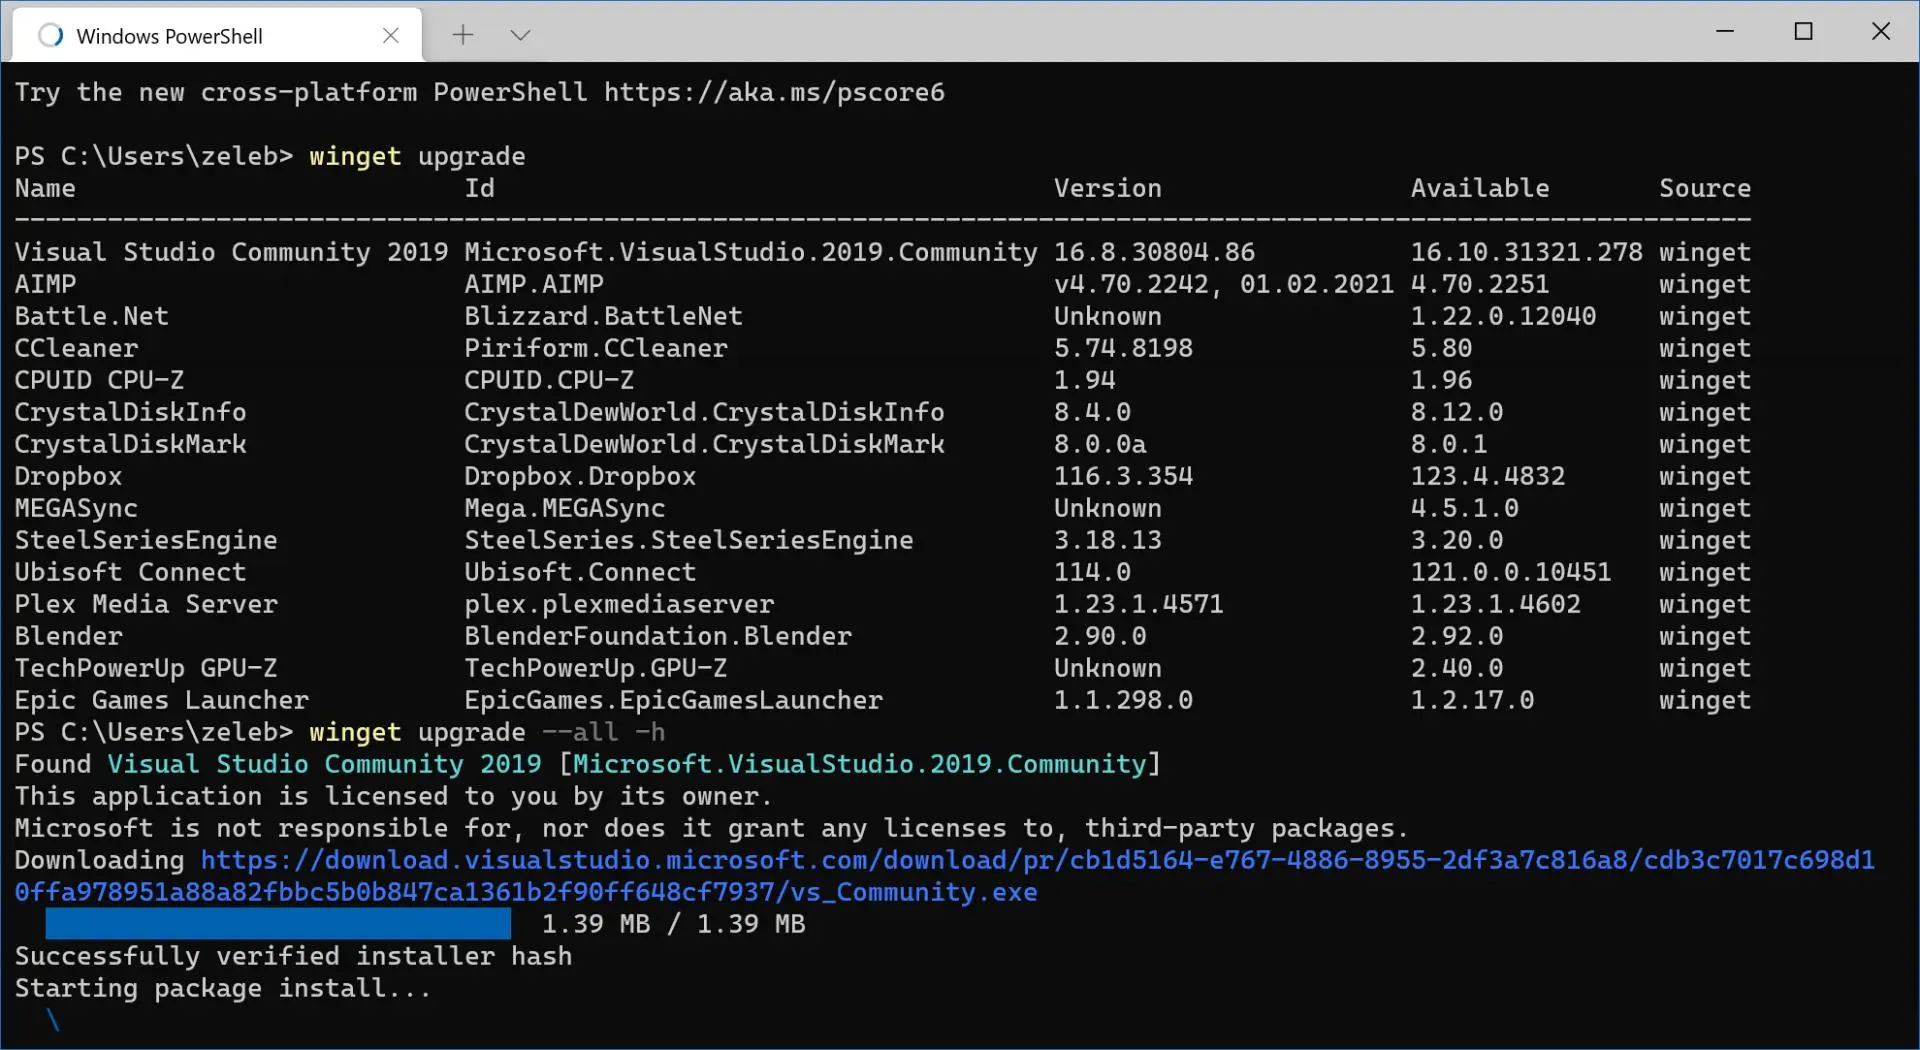Click the Dropbox.Dropbox package Id text
Image resolution: width=1920 pixels, height=1050 pixels.
click(x=580, y=476)
